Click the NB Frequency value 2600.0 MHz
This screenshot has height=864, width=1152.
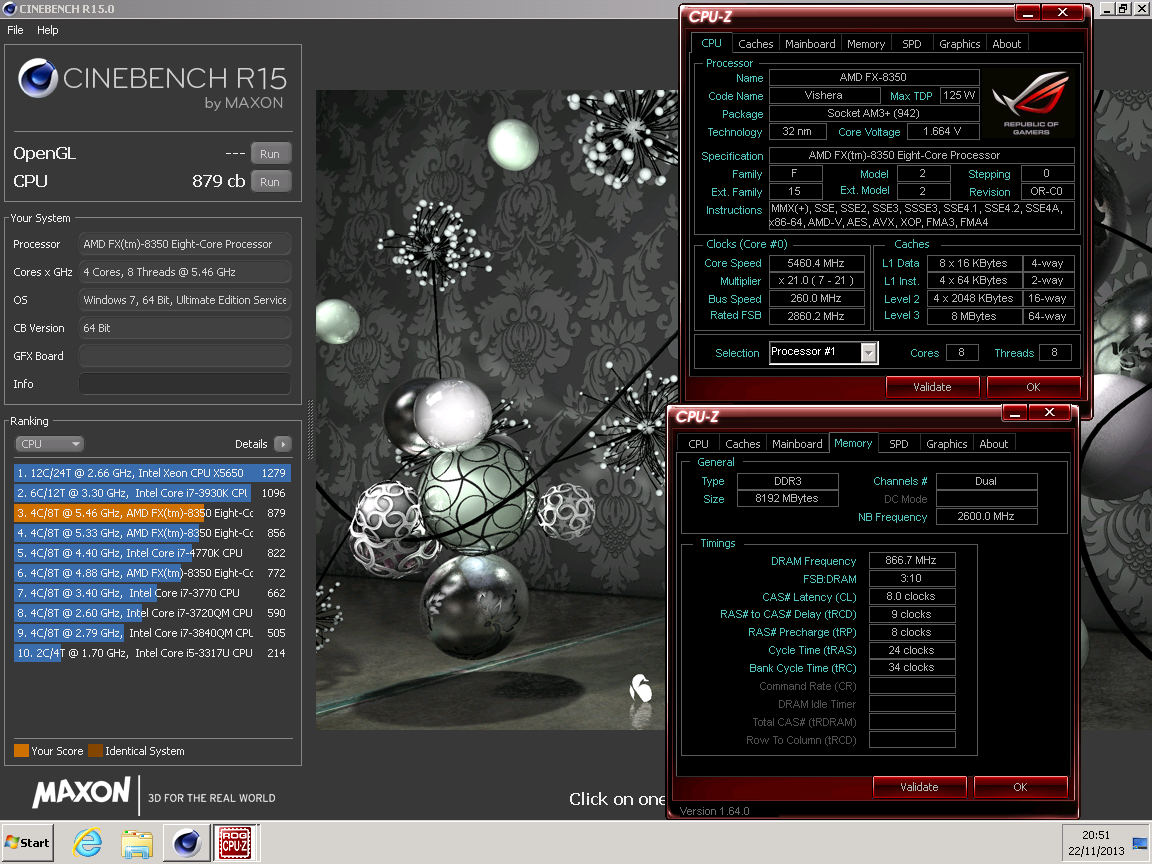pyautogui.click(x=986, y=516)
